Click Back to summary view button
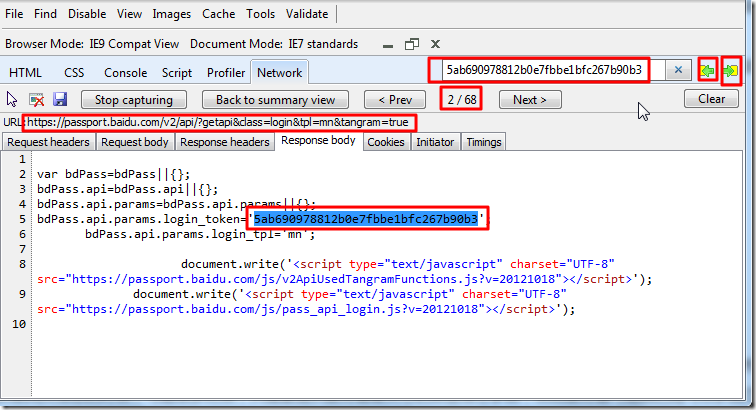Screen dimensions: 756x410 tap(275, 100)
